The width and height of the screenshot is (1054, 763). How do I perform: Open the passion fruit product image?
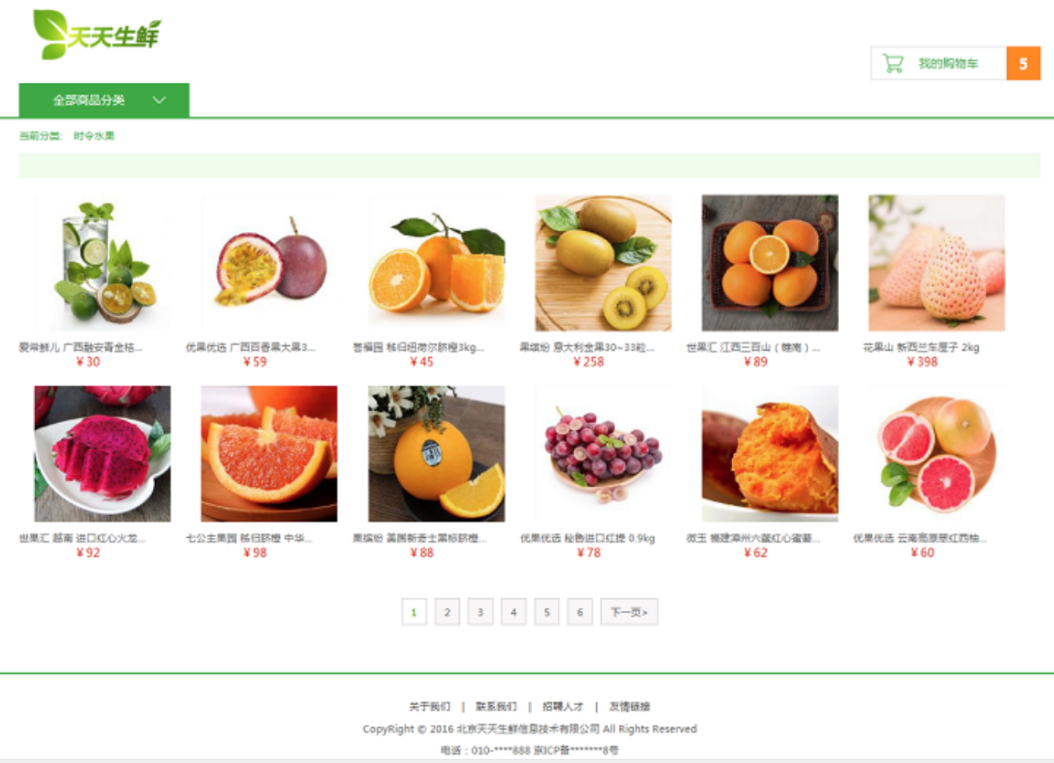click(269, 263)
